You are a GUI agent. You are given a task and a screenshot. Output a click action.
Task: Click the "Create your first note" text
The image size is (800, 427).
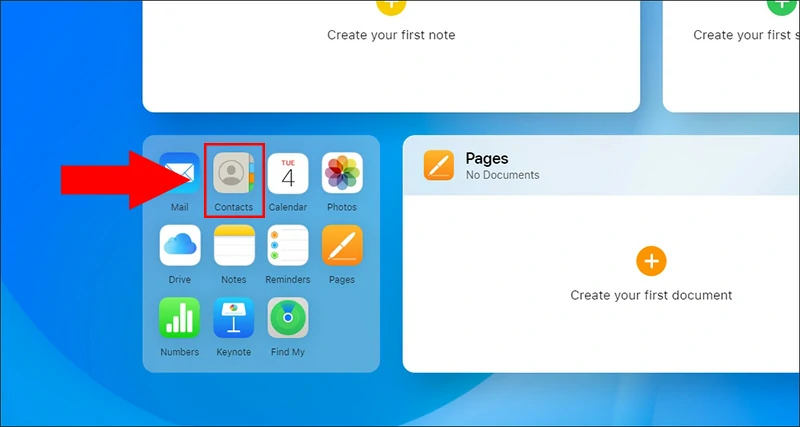click(391, 35)
